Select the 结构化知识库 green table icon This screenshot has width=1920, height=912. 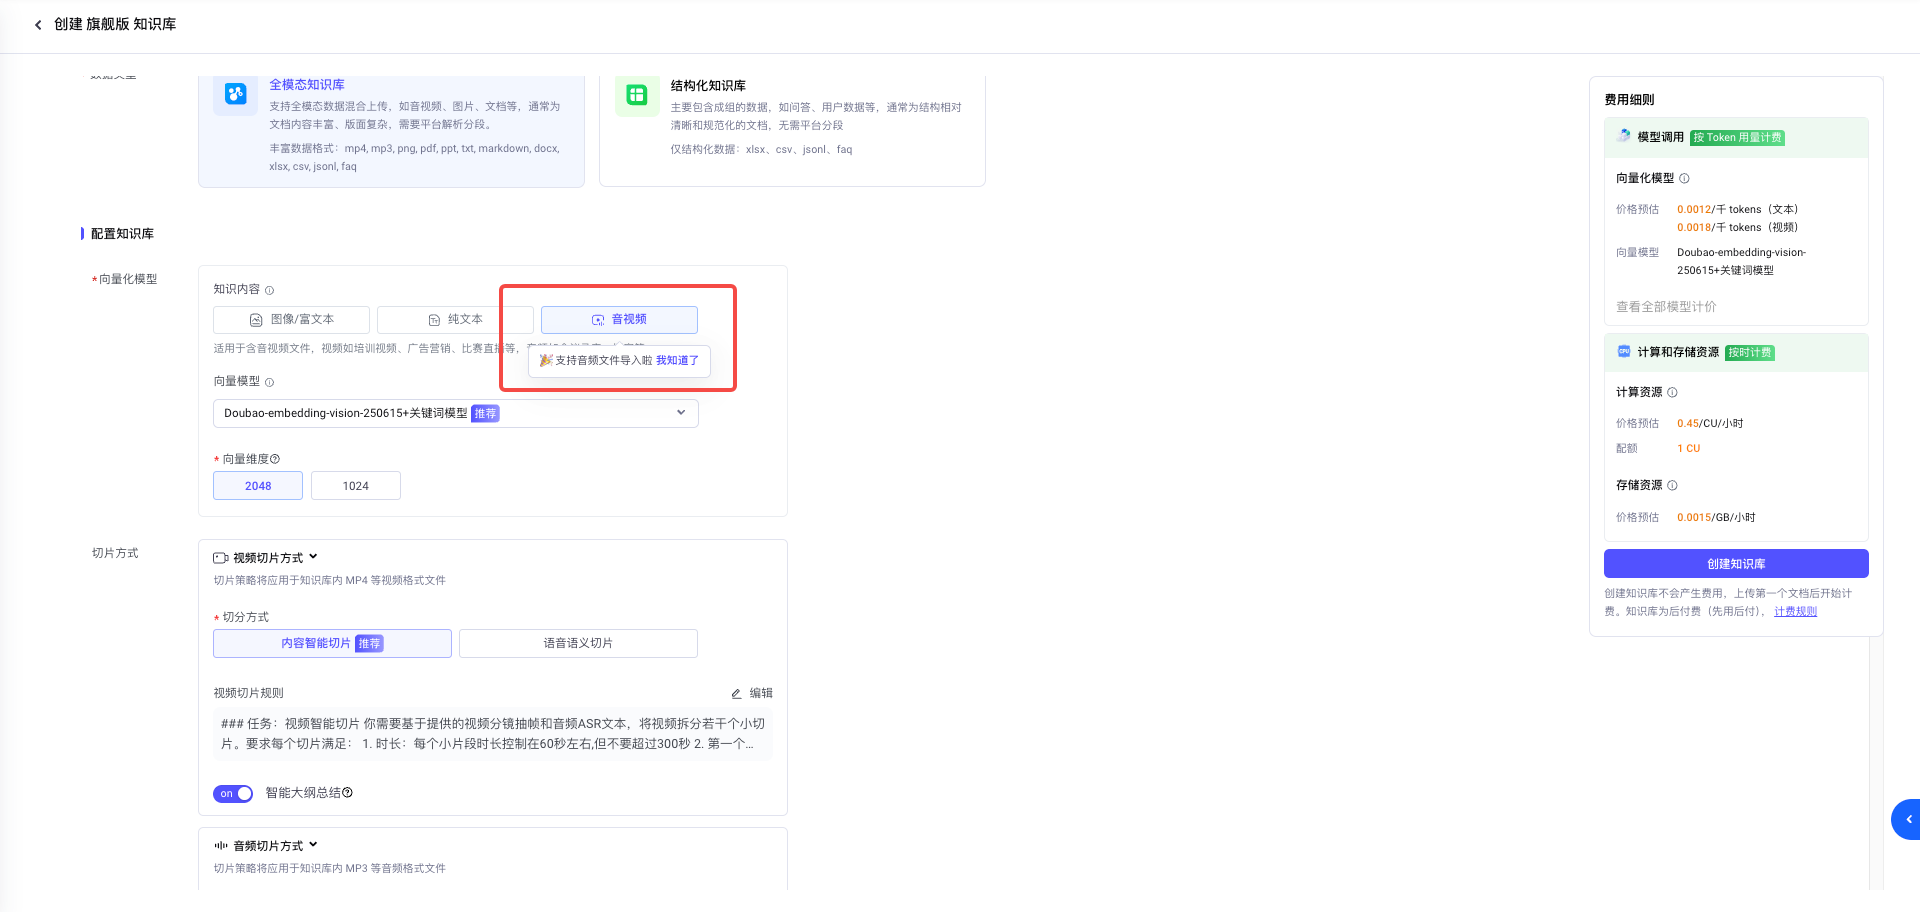[637, 95]
